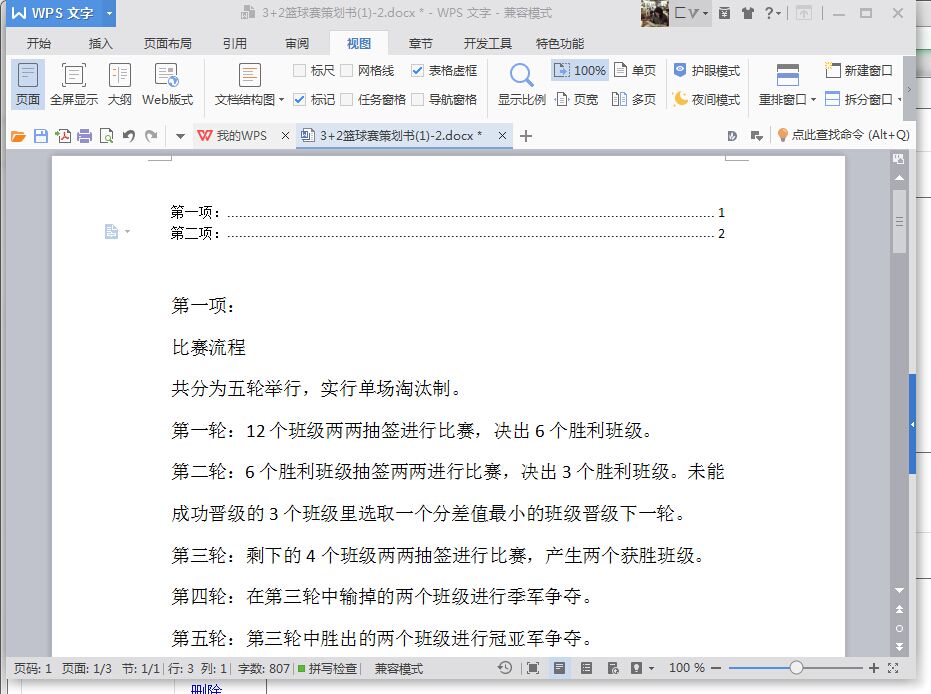Undo the last action
Image resolution: width=931 pixels, height=694 pixels.
[128, 136]
